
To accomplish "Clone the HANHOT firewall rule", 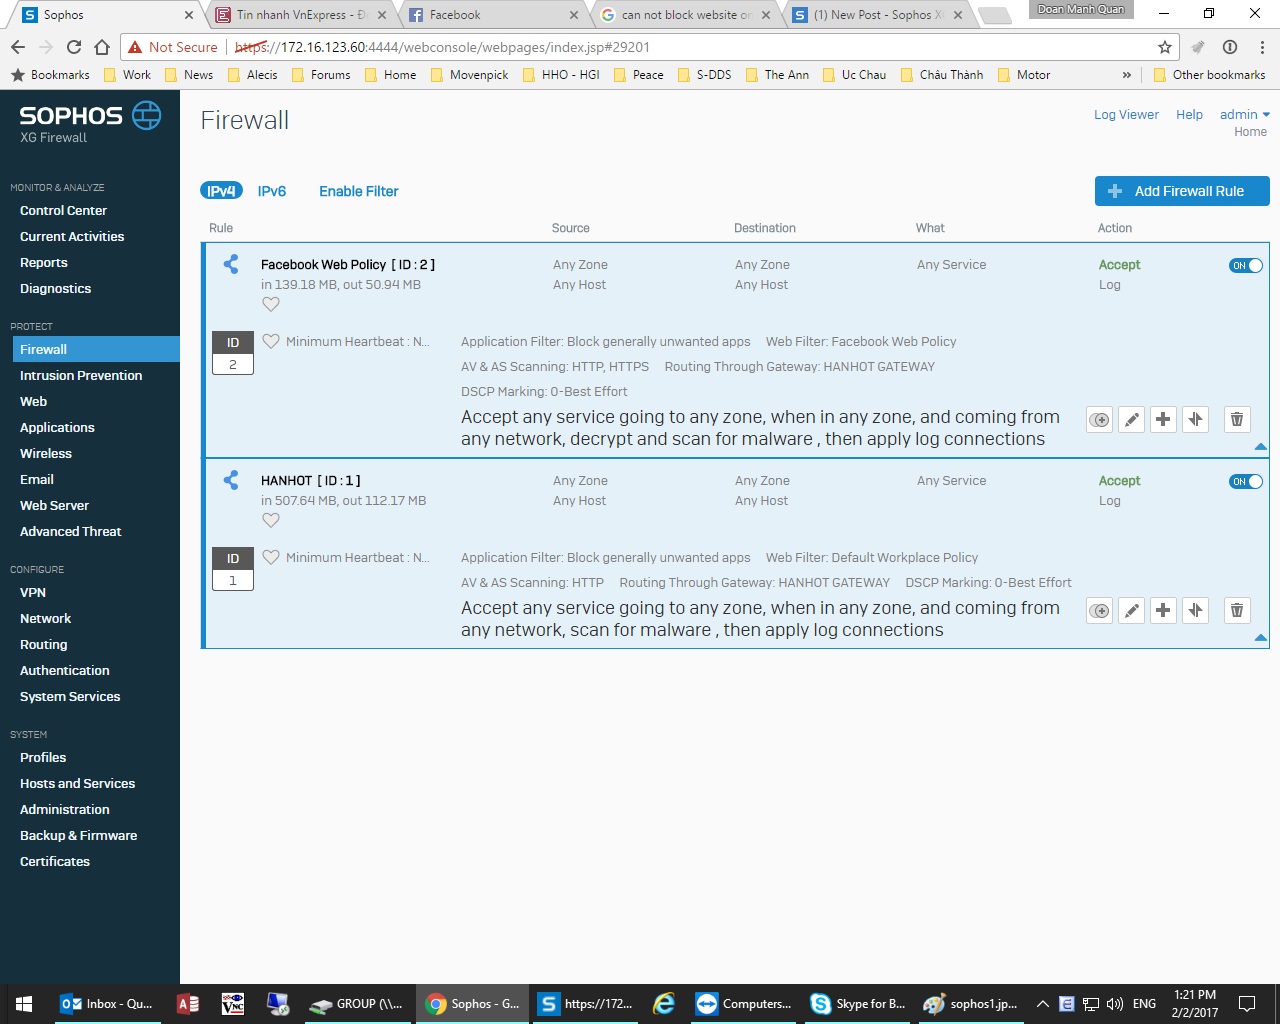I will click(1099, 611).
